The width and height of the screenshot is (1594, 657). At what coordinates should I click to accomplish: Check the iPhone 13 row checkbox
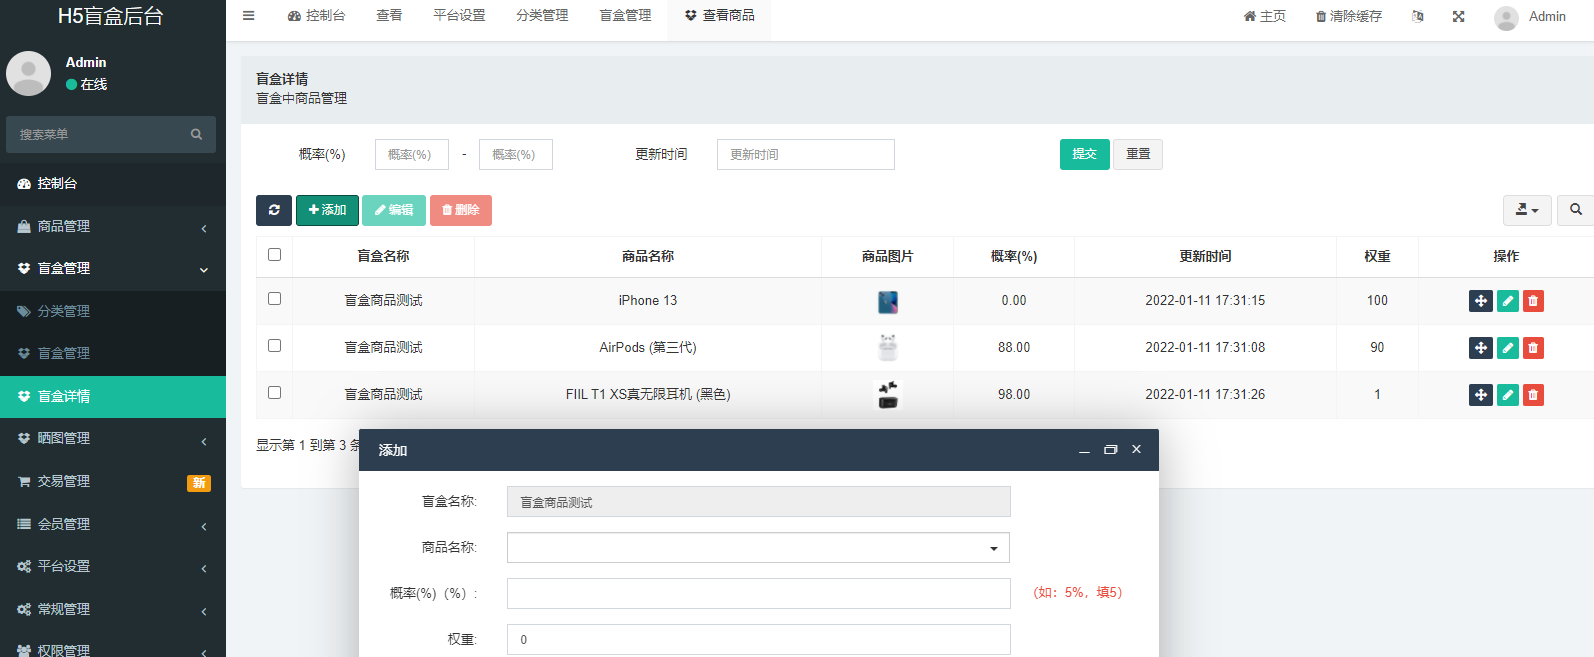[x=275, y=299]
